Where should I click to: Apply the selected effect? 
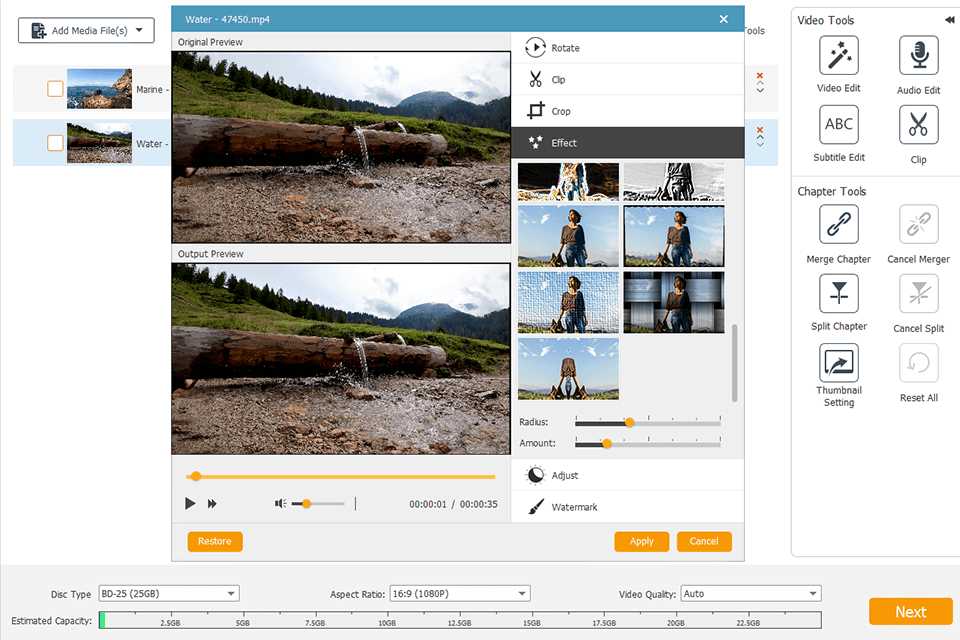641,541
